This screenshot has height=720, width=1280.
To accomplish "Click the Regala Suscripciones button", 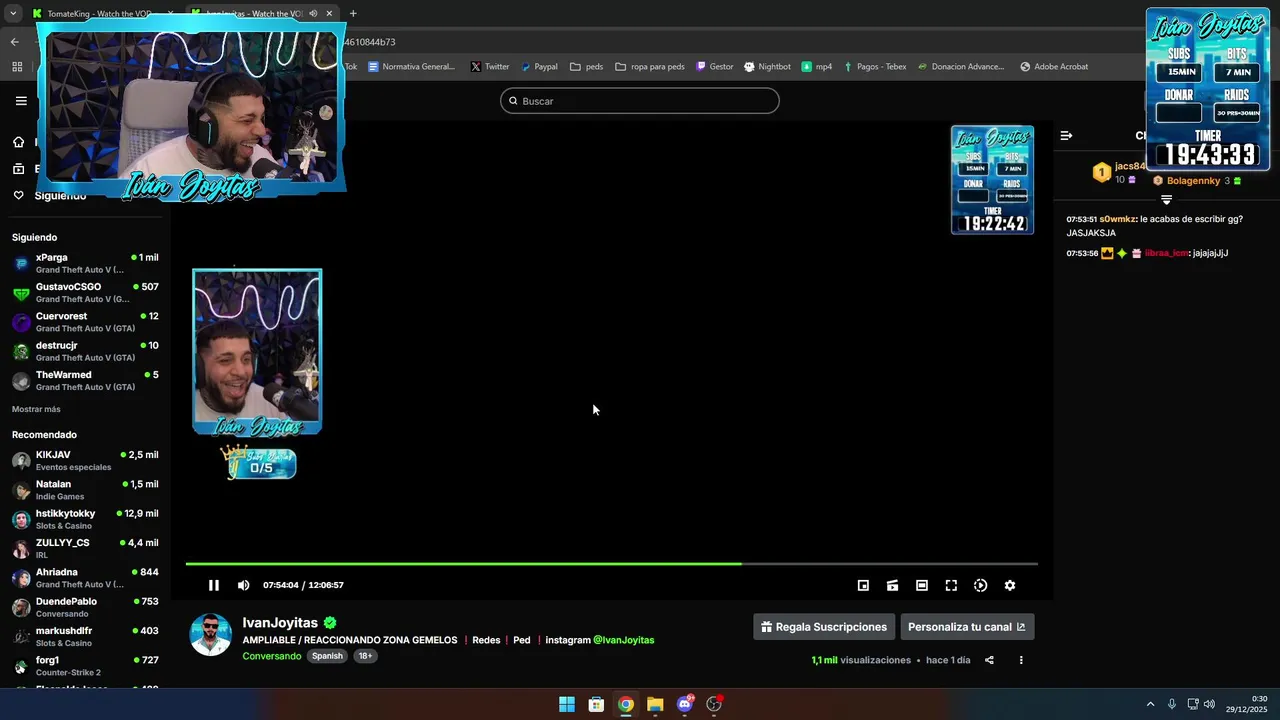I will (x=824, y=627).
